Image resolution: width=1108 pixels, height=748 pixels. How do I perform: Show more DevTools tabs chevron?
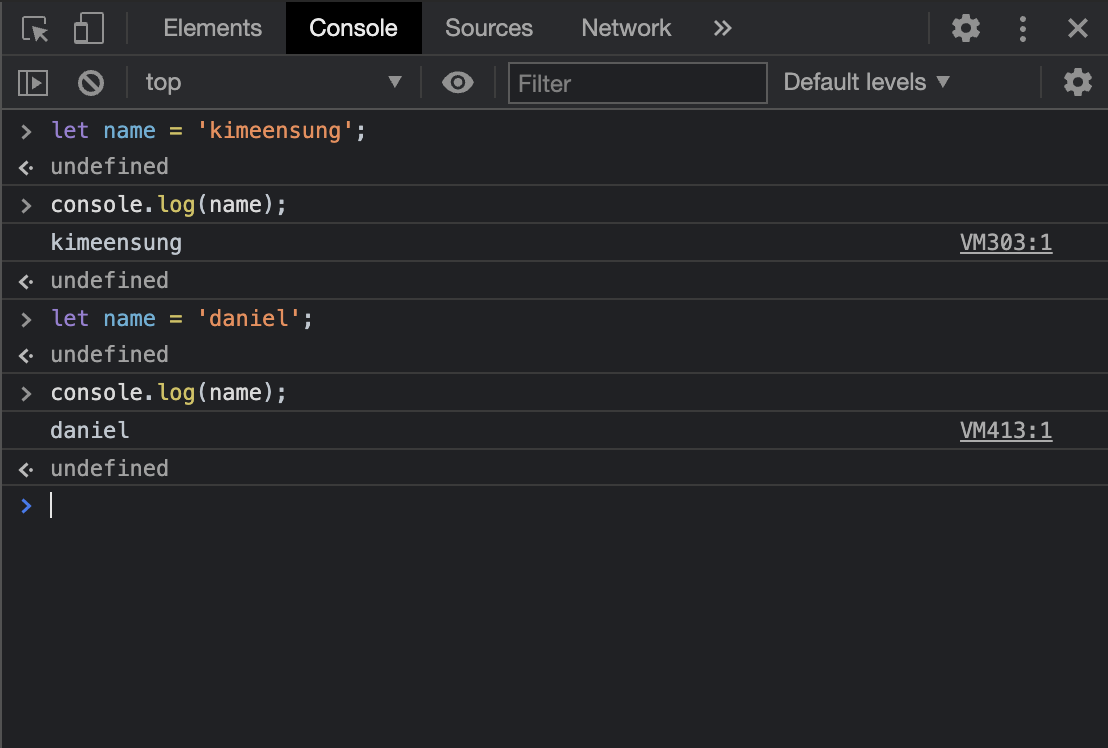722,28
